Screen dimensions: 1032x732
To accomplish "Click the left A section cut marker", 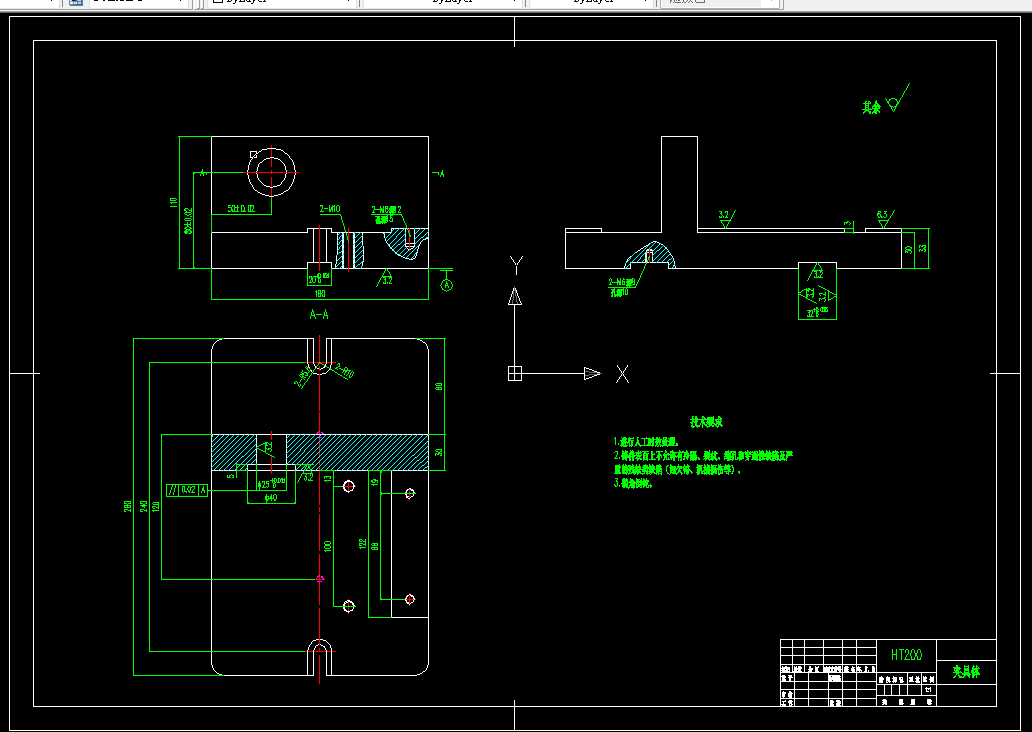I will [203, 172].
